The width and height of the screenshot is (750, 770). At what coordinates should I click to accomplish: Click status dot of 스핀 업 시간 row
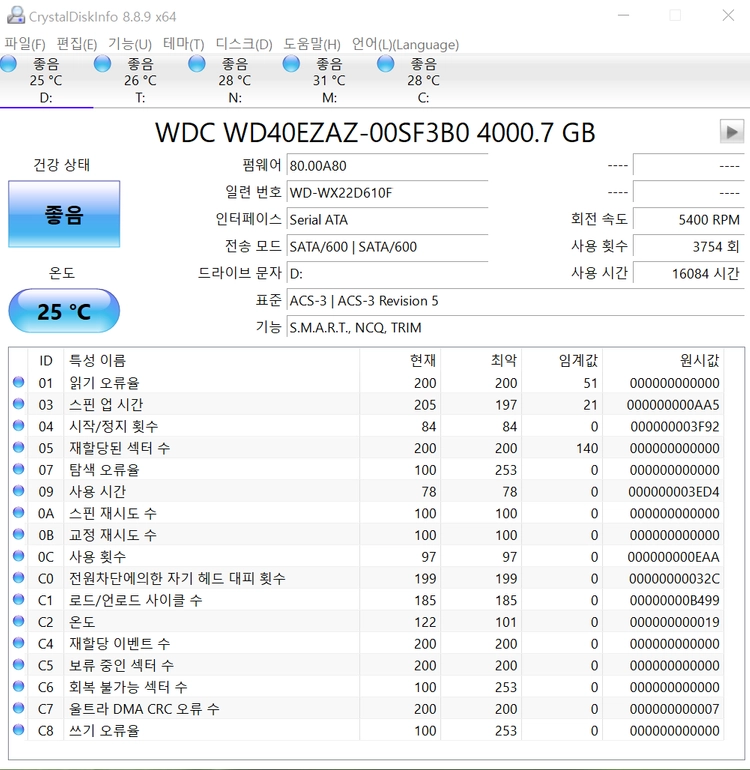pos(19,404)
